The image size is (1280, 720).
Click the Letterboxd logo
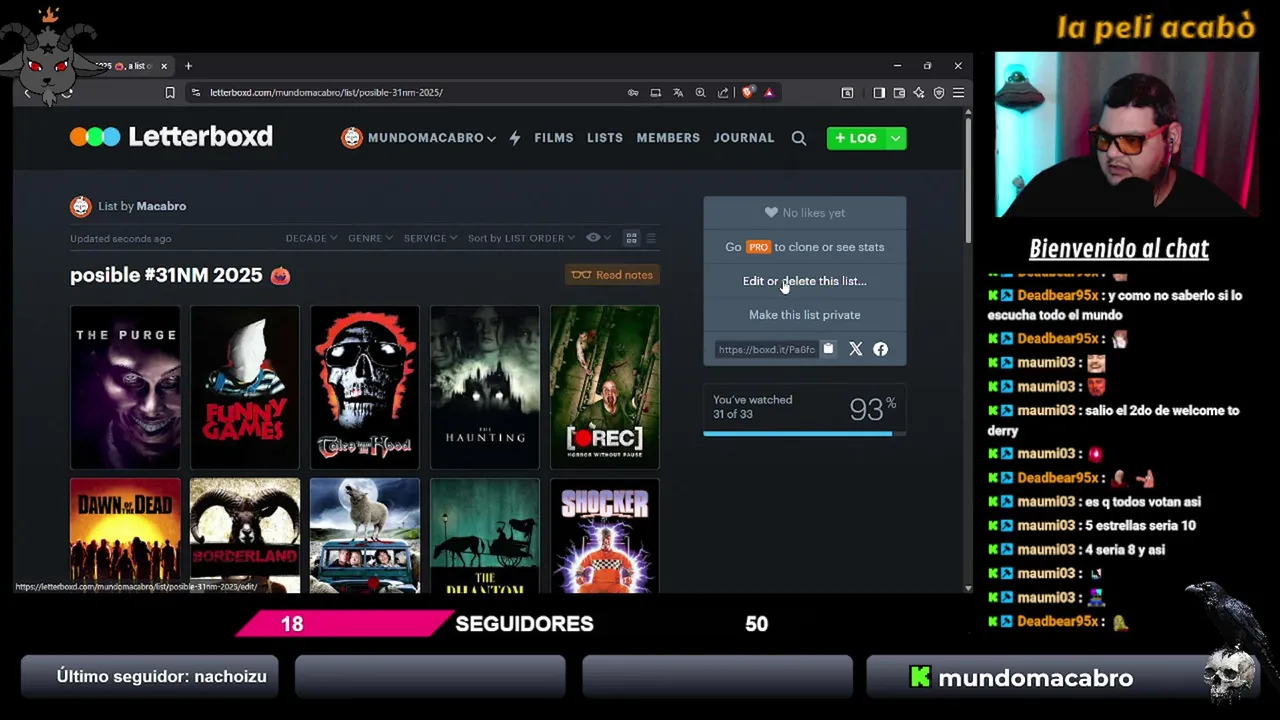tap(171, 137)
